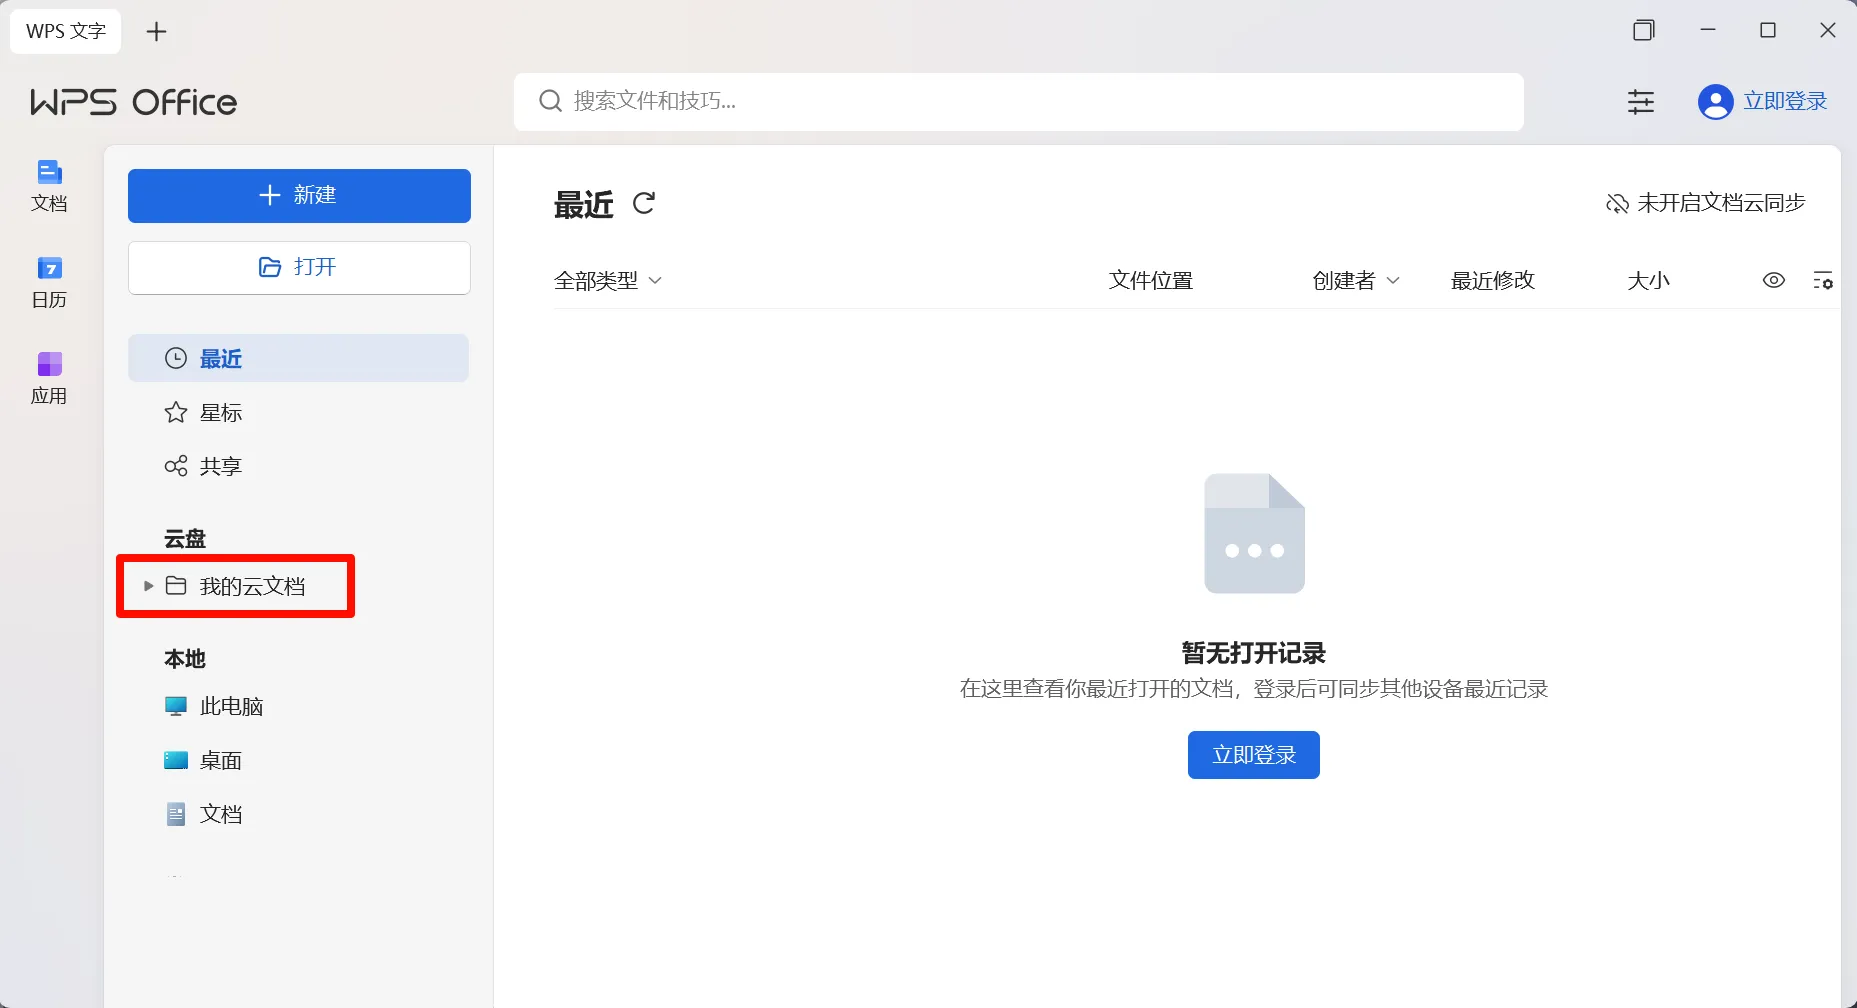
Task: Click the search filter sliders icon
Action: pyautogui.click(x=1641, y=101)
